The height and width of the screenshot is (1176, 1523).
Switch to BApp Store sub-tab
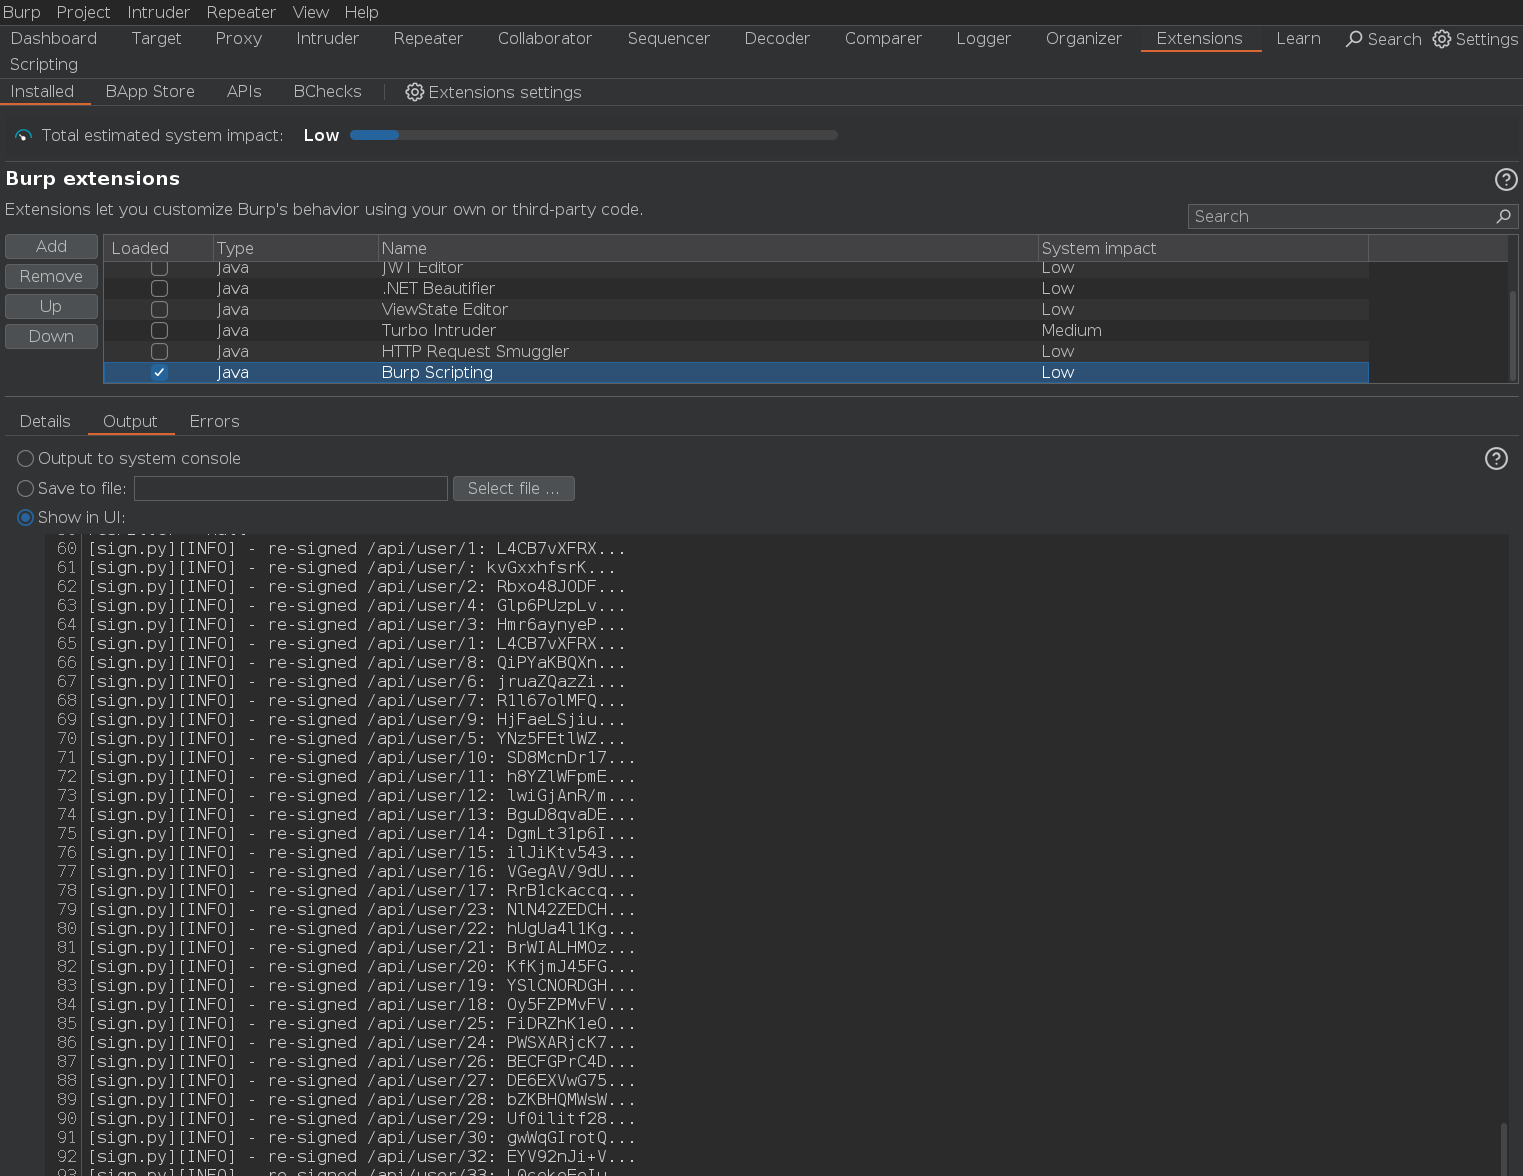point(150,92)
